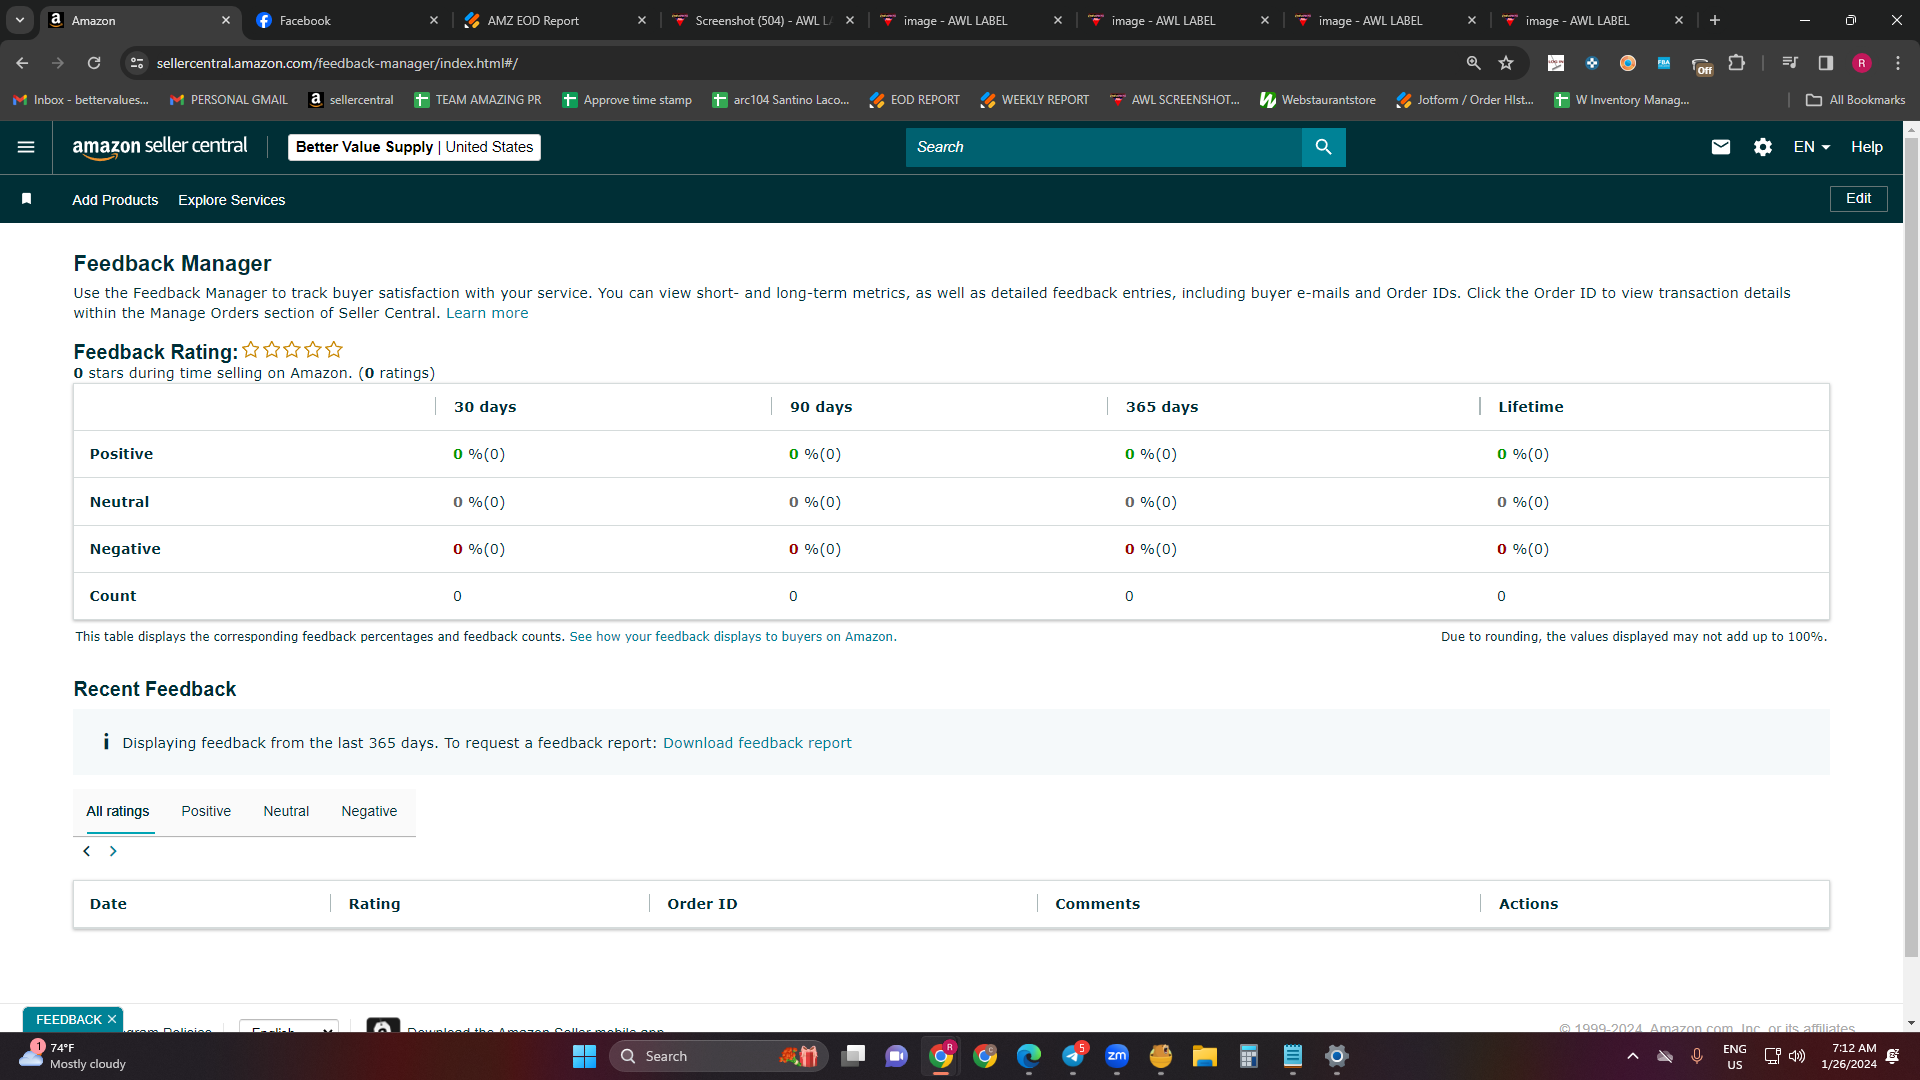Click the search magnifier button in Seller Central

pyautogui.click(x=1323, y=147)
